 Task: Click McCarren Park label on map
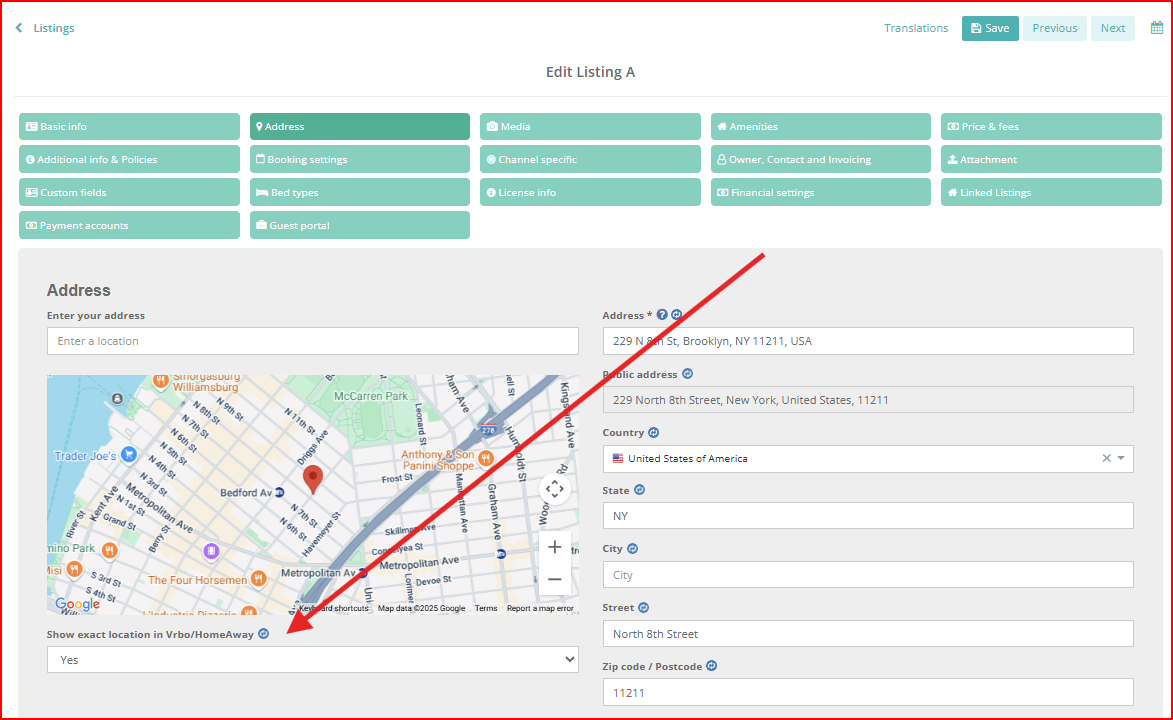(371, 396)
